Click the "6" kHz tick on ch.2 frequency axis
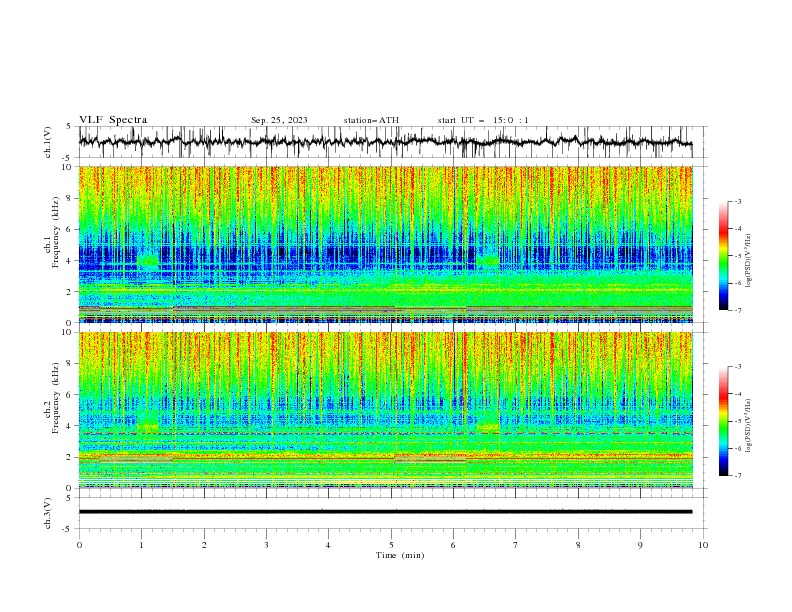The image size is (792, 612). coord(70,395)
